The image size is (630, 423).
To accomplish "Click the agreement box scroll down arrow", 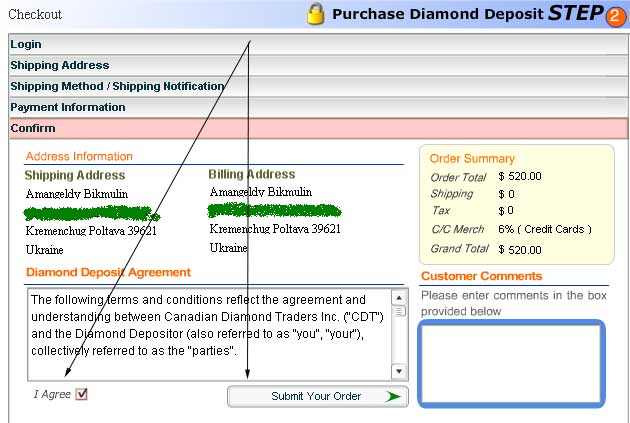I will tap(399, 371).
